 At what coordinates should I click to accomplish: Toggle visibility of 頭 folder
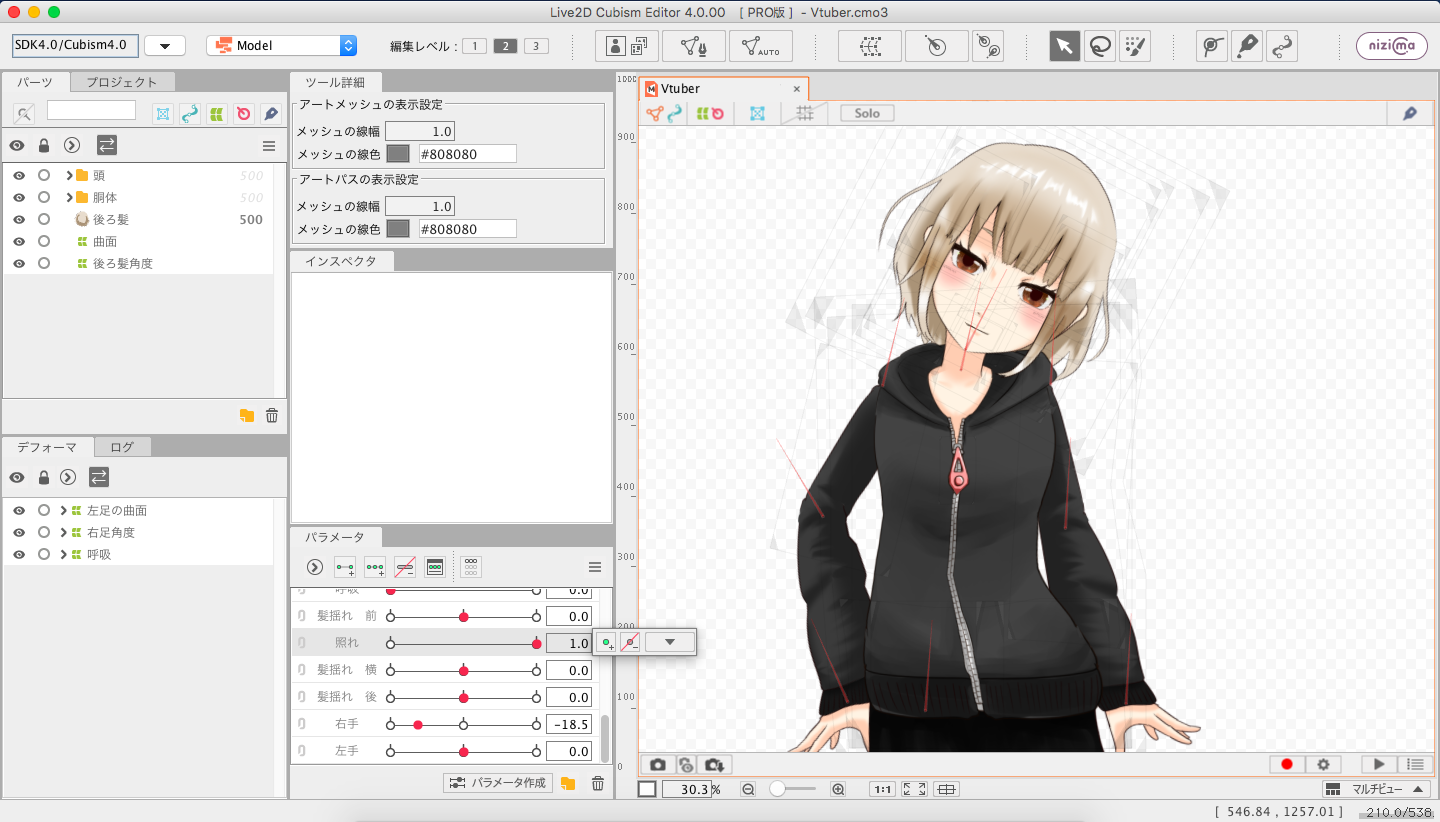click(x=19, y=175)
